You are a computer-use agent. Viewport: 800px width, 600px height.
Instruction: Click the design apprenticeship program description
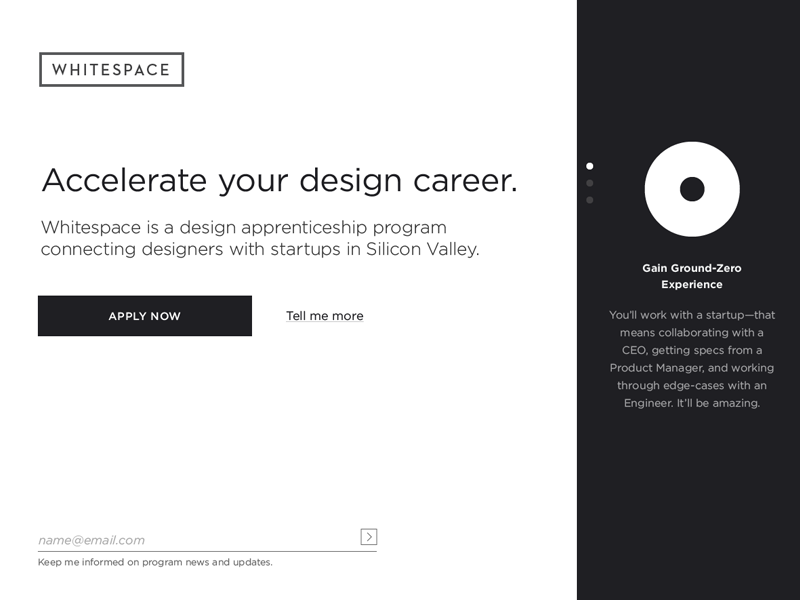pos(260,238)
